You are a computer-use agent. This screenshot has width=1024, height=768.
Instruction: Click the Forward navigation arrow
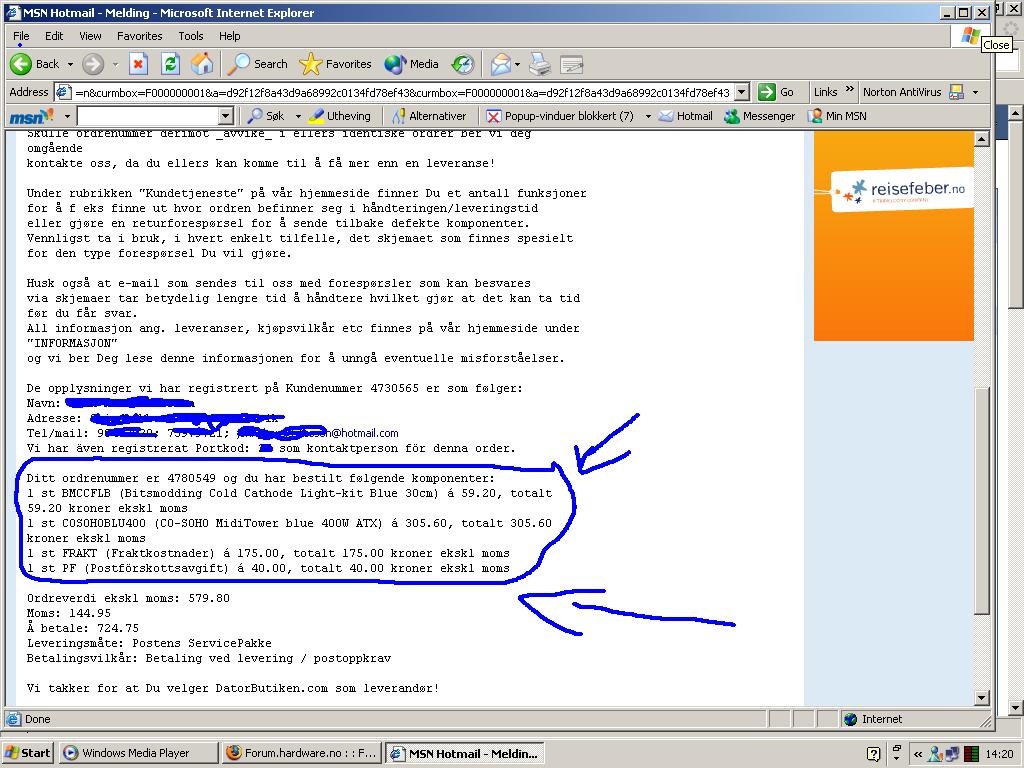click(93, 64)
